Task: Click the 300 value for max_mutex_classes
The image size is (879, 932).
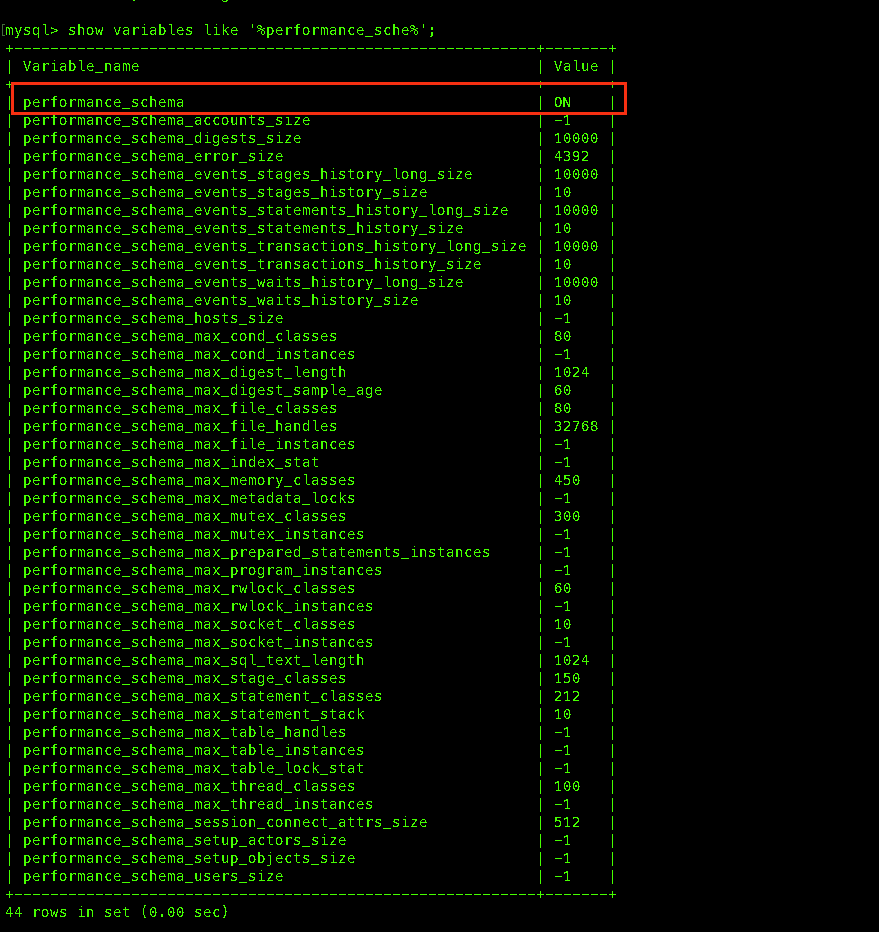Action: tap(567, 516)
